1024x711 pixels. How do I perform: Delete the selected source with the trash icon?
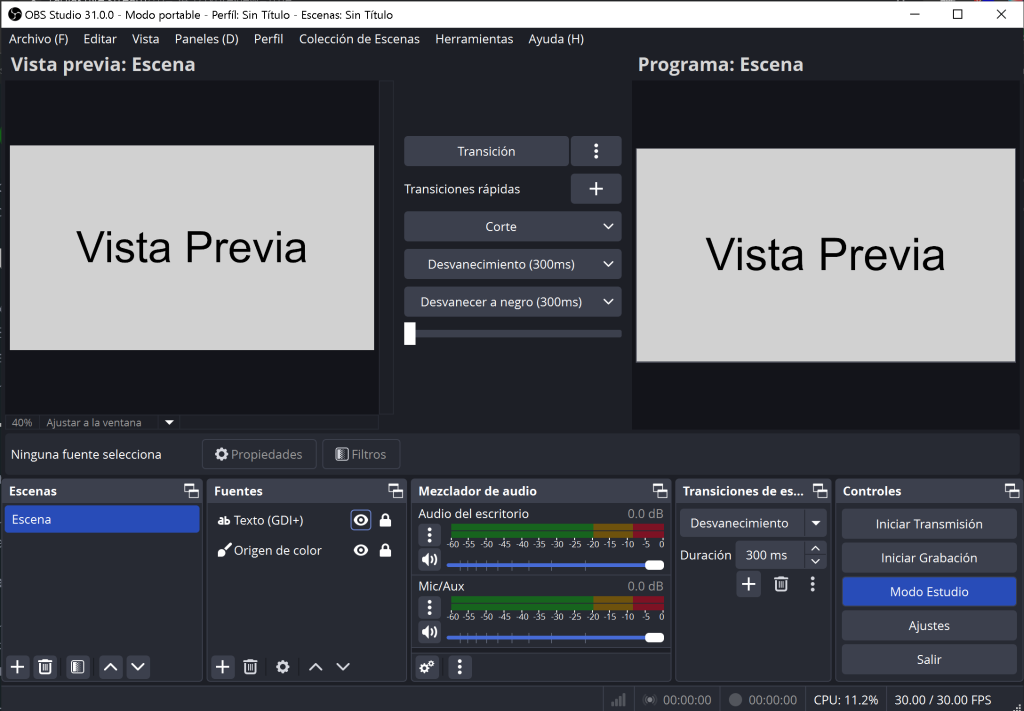click(x=250, y=667)
